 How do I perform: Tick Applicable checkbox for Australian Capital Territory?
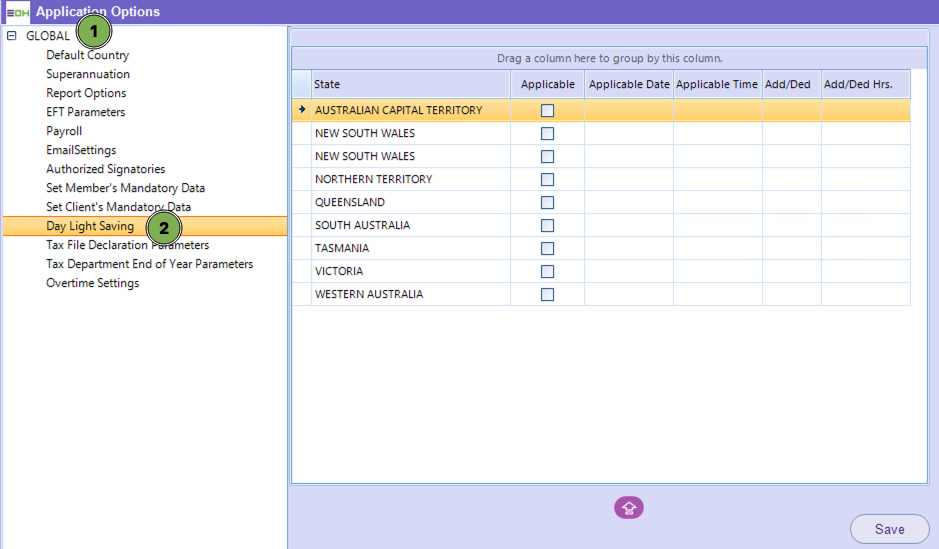(547, 111)
